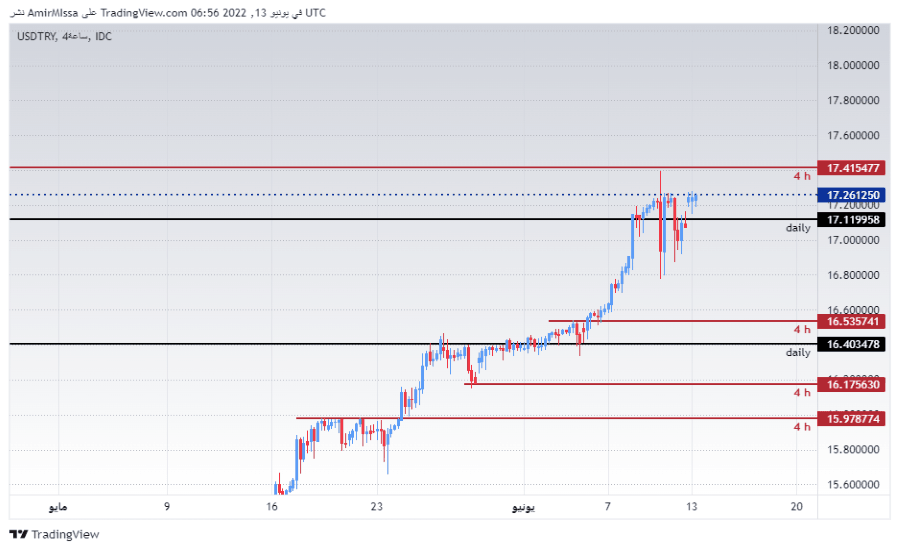The image size is (900, 550).
Task: Select the red 17.415477 price label
Action: point(852,168)
